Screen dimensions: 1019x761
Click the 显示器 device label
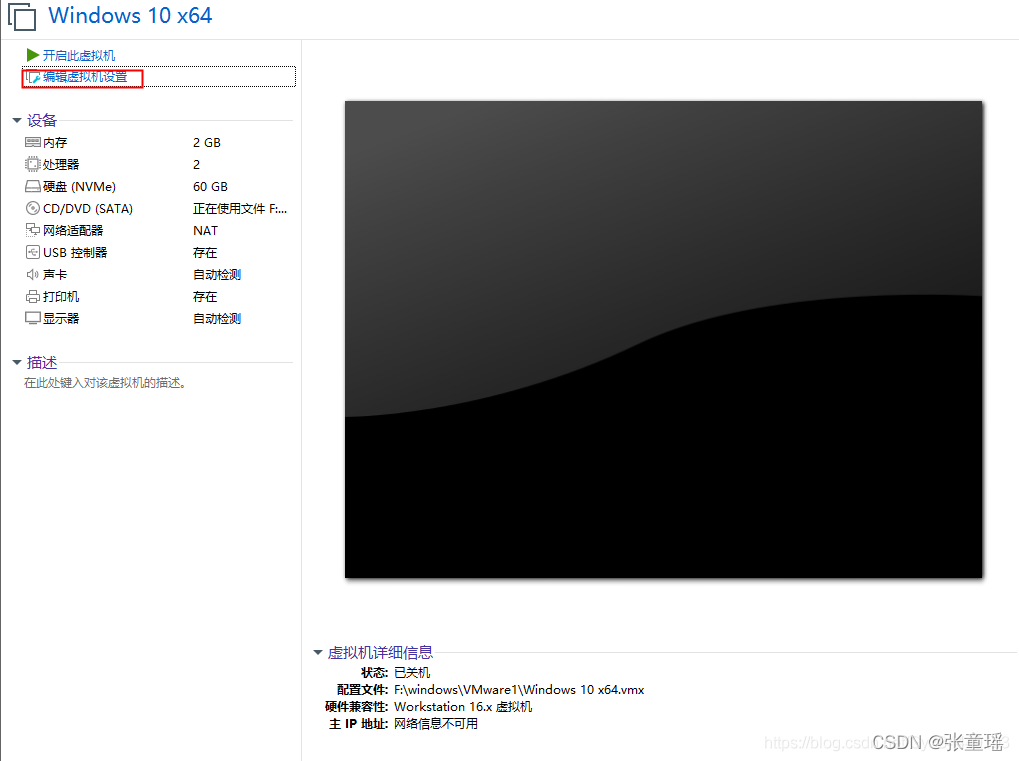coord(61,318)
